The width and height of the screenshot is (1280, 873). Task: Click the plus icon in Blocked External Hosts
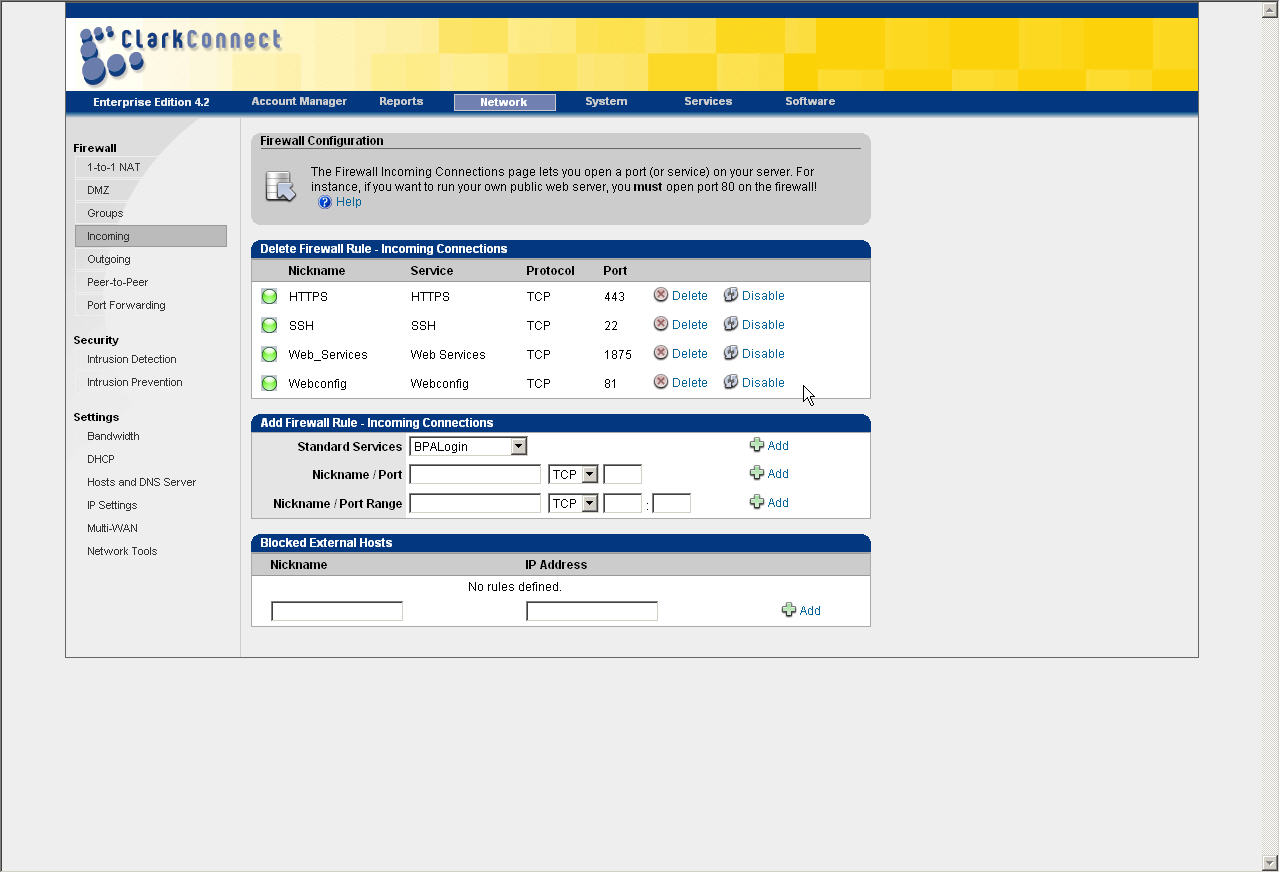[x=789, y=610]
